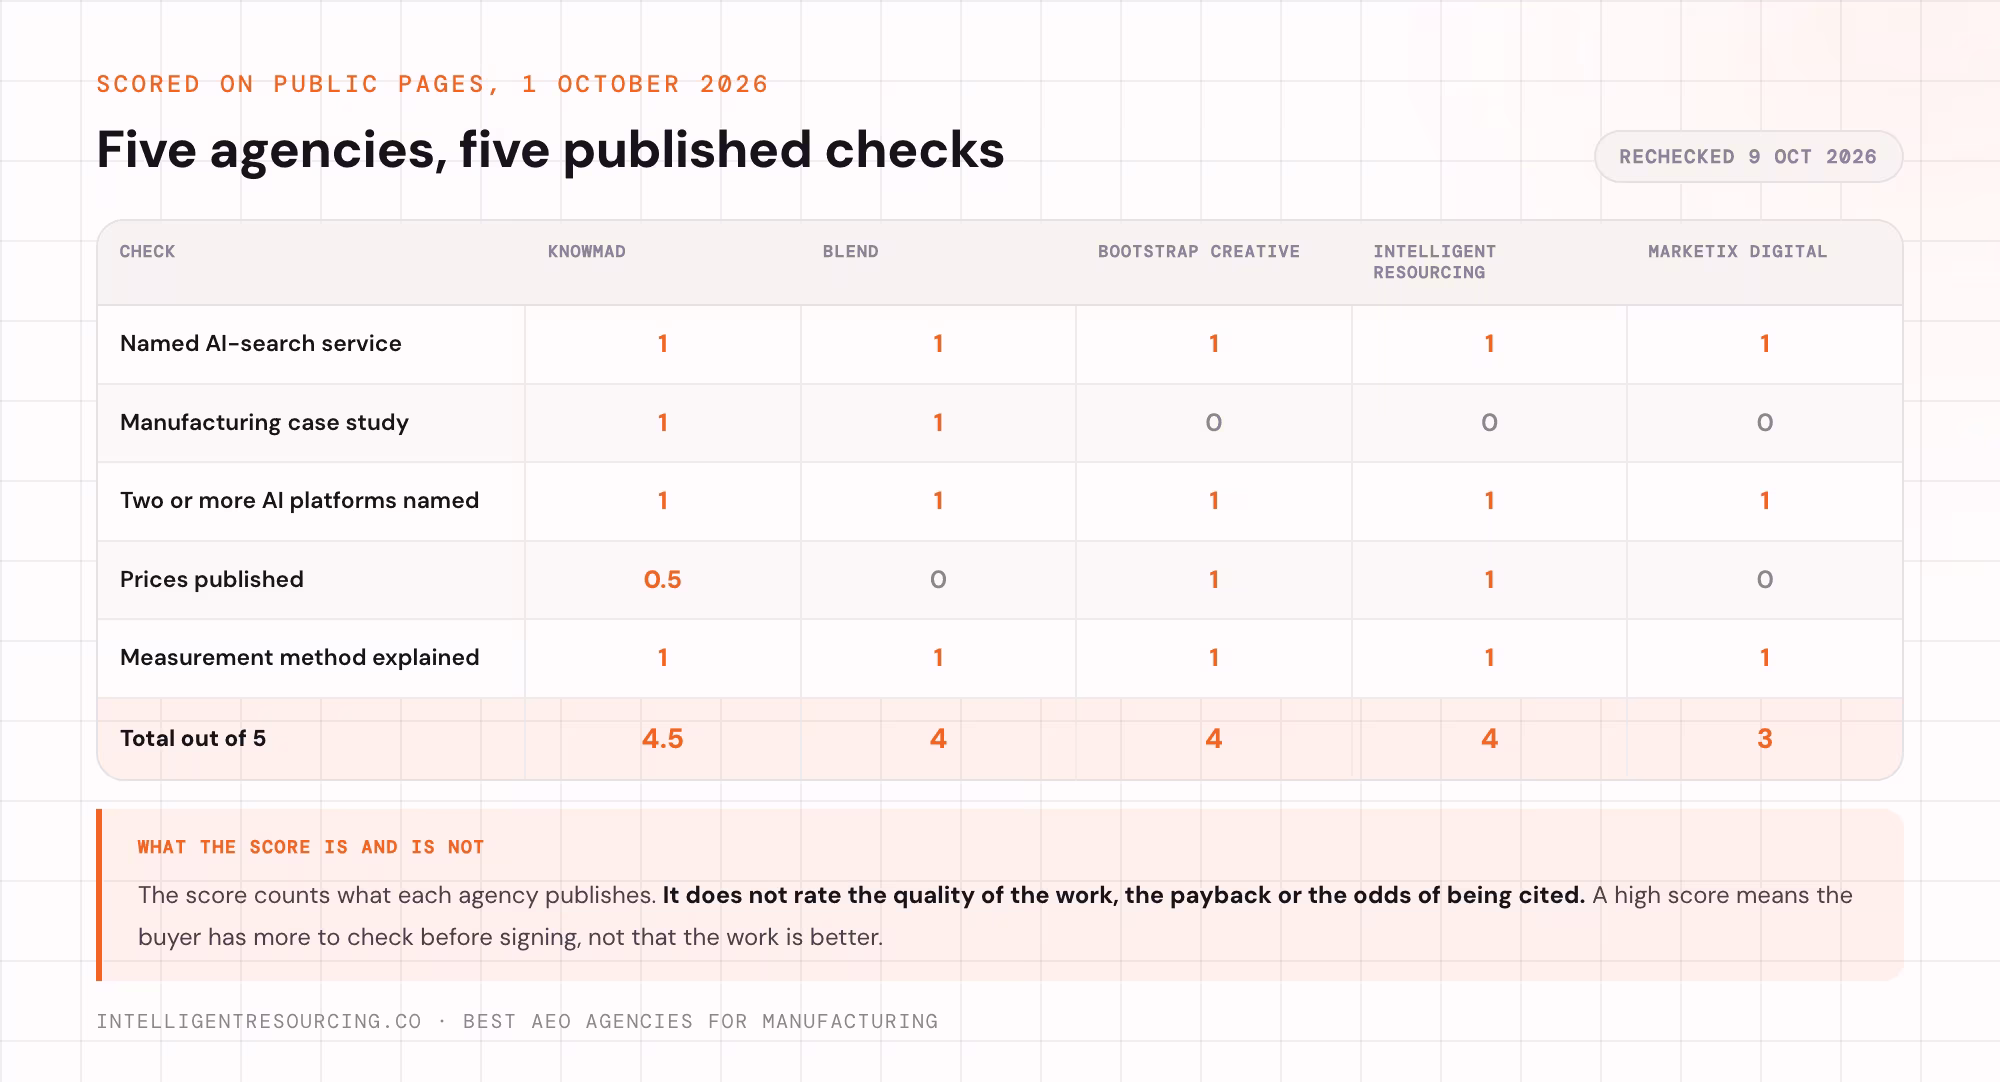This screenshot has width=2000, height=1082.
Task: Click 'Scored on public pages, 1 October 2026' label
Action: [x=433, y=84]
